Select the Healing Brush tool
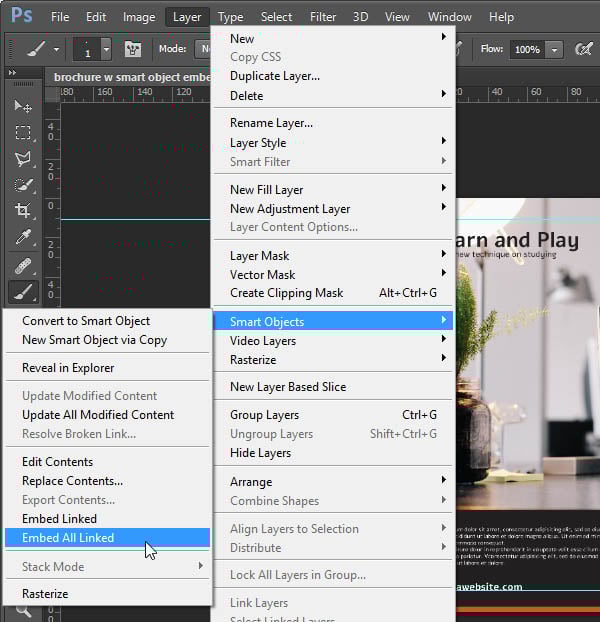Viewport: 600px width, 622px height. coord(23,266)
